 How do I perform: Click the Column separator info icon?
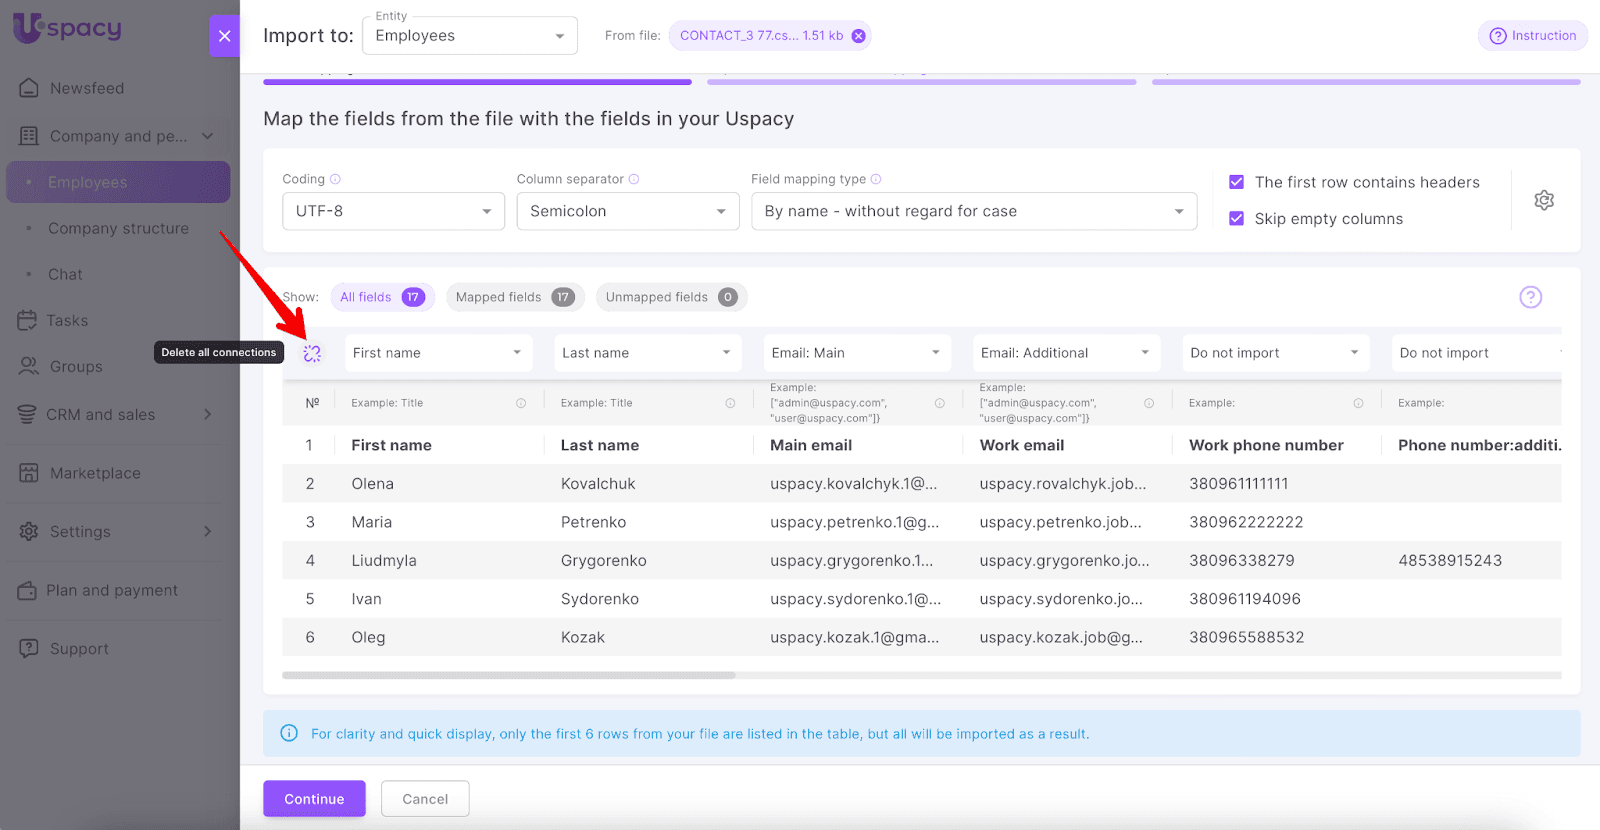click(x=634, y=179)
